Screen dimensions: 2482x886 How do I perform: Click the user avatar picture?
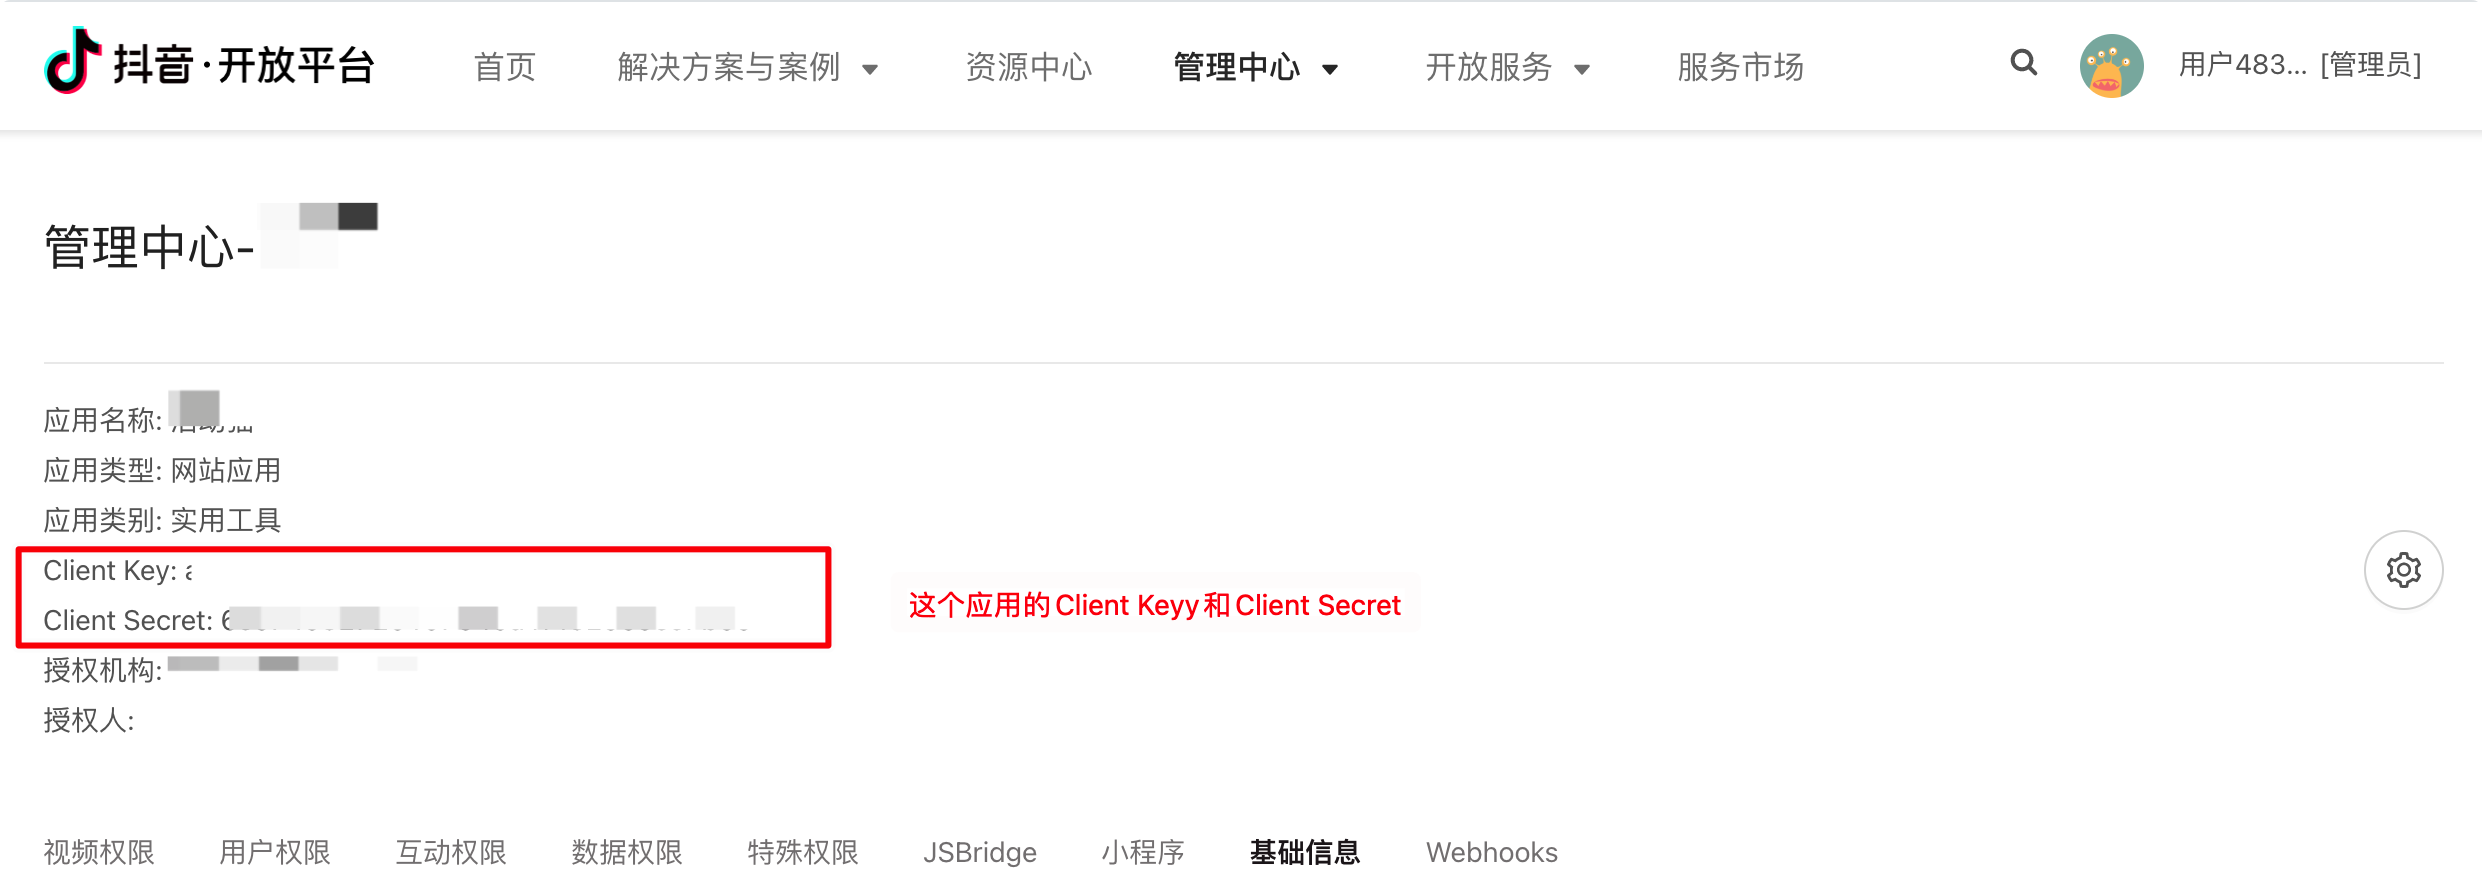pyautogui.click(x=2111, y=66)
